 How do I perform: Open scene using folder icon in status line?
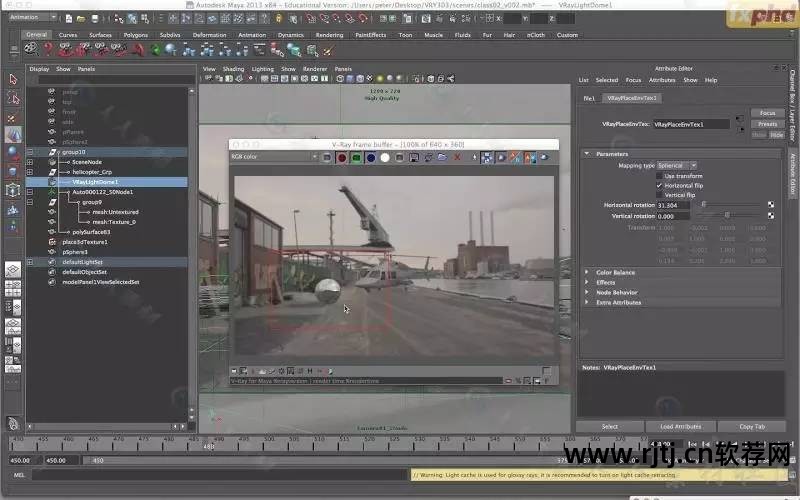click(x=81, y=18)
